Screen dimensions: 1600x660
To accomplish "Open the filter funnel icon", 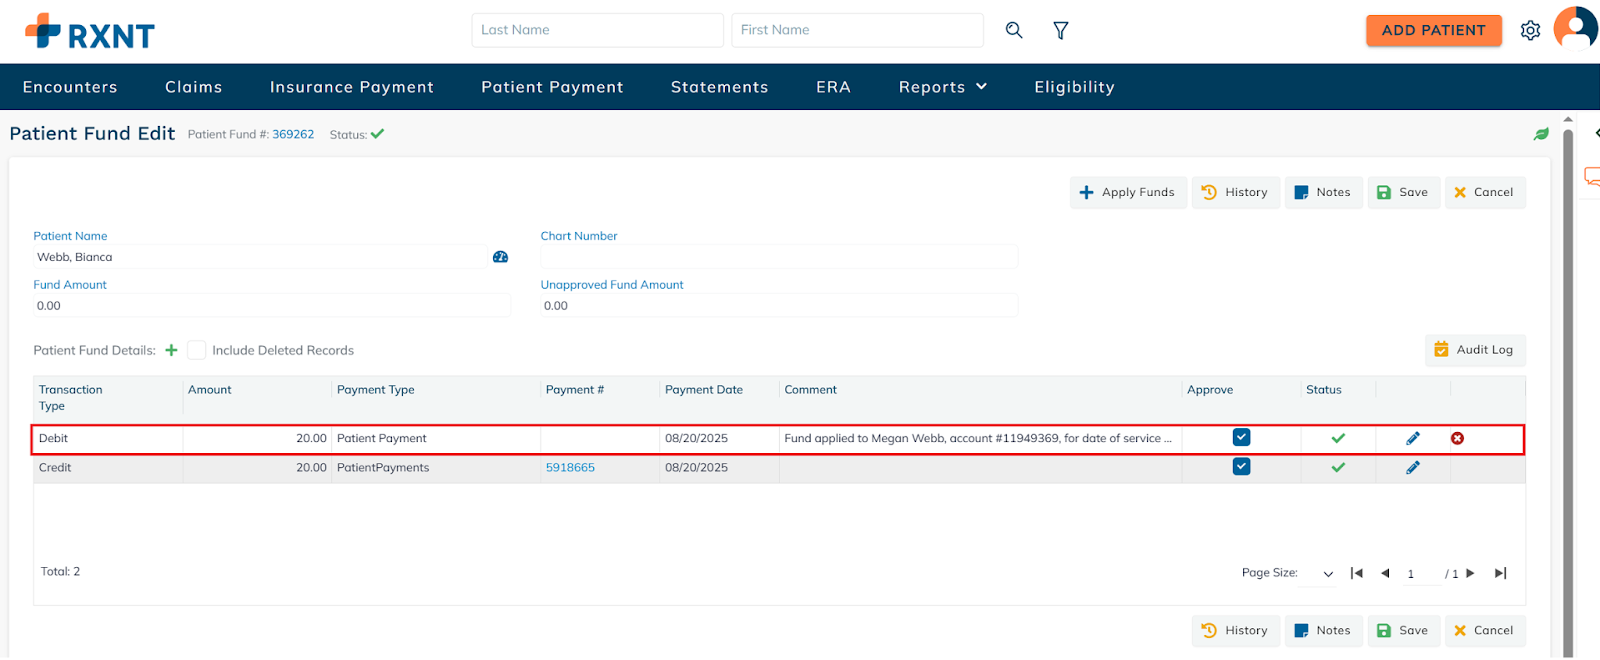I will tap(1061, 31).
